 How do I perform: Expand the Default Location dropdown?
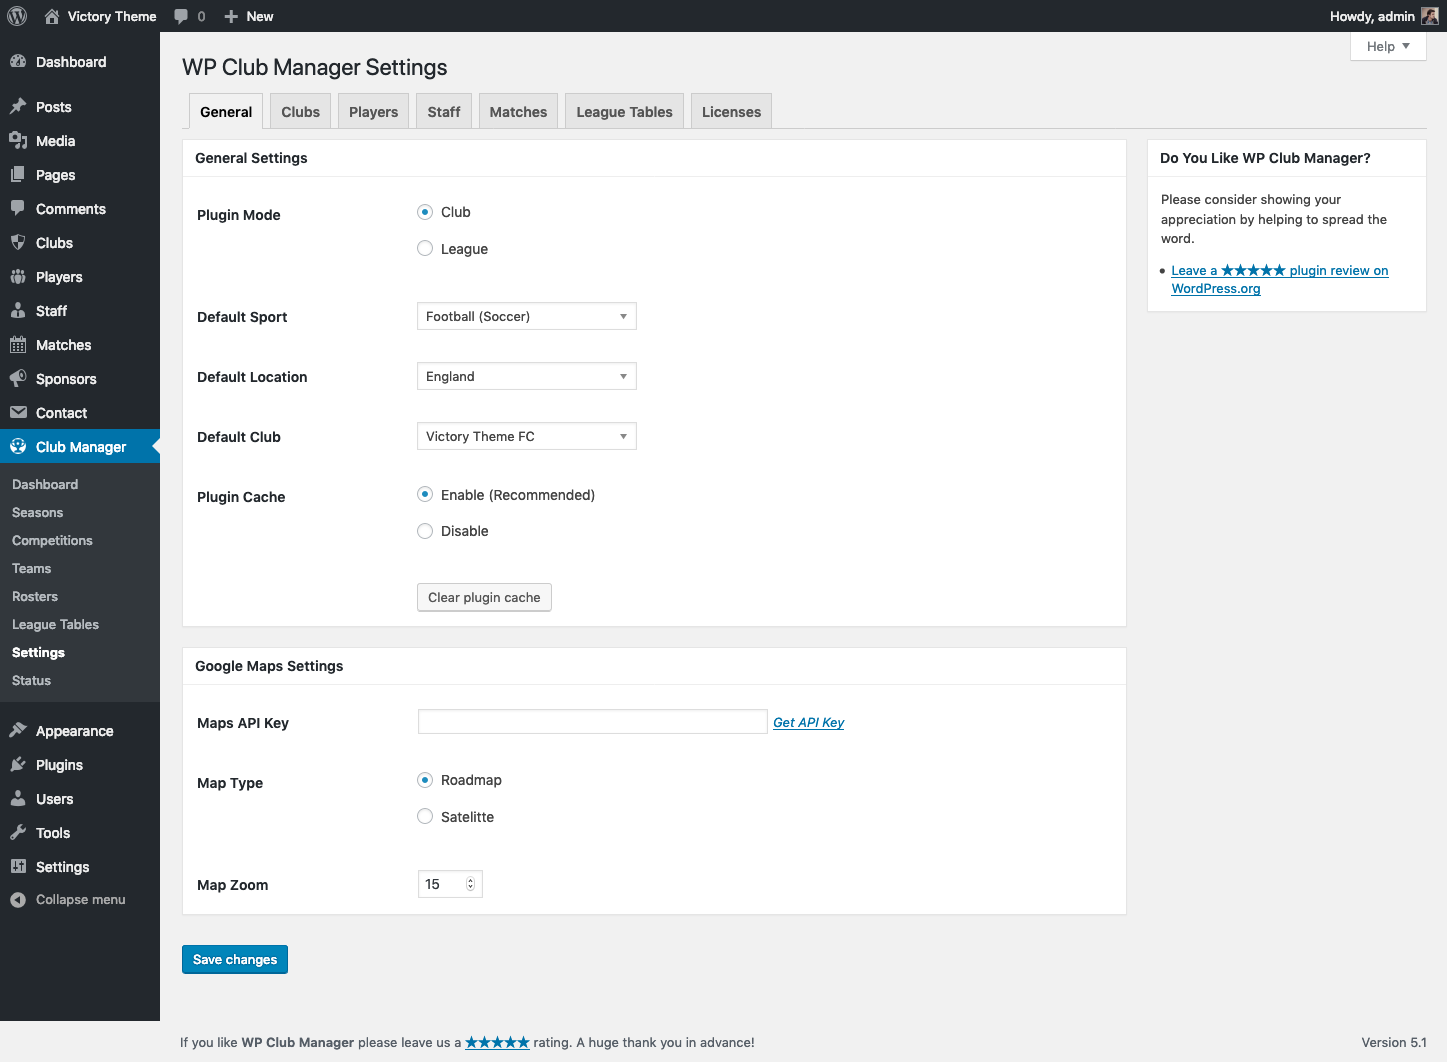pyautogui.click(x=526, y=377)
